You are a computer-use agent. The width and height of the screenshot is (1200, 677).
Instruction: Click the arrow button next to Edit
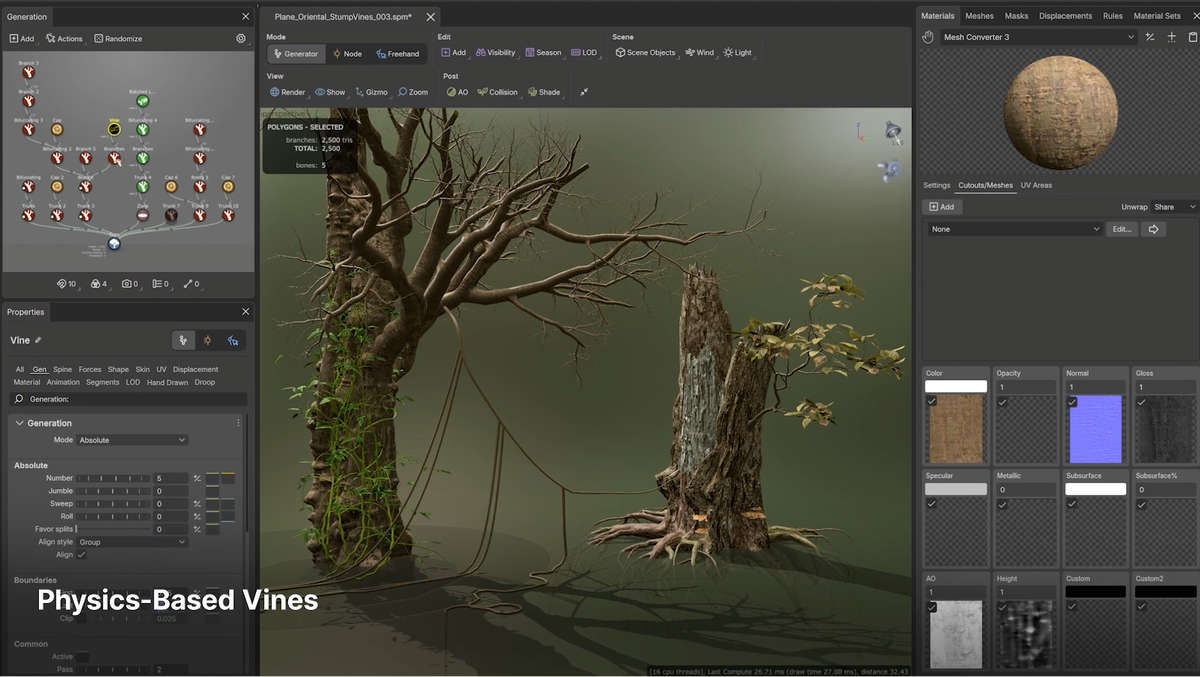pos(1153,229)
